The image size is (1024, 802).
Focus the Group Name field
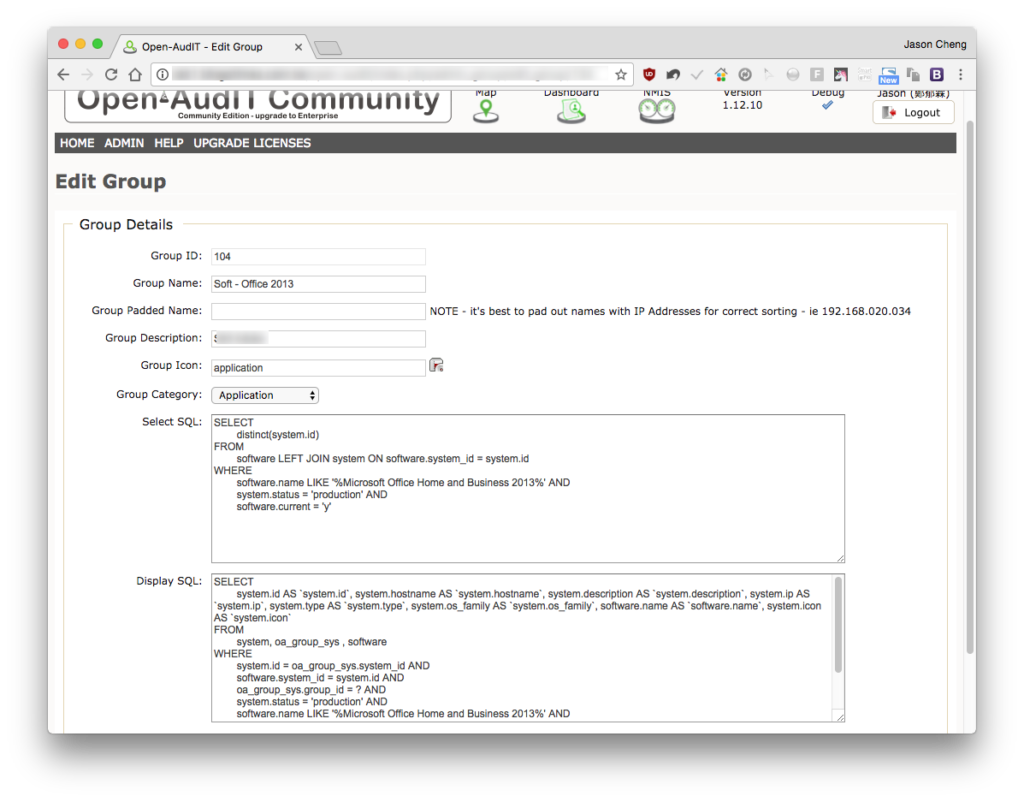pyautogui.click(x=318, y=284)
